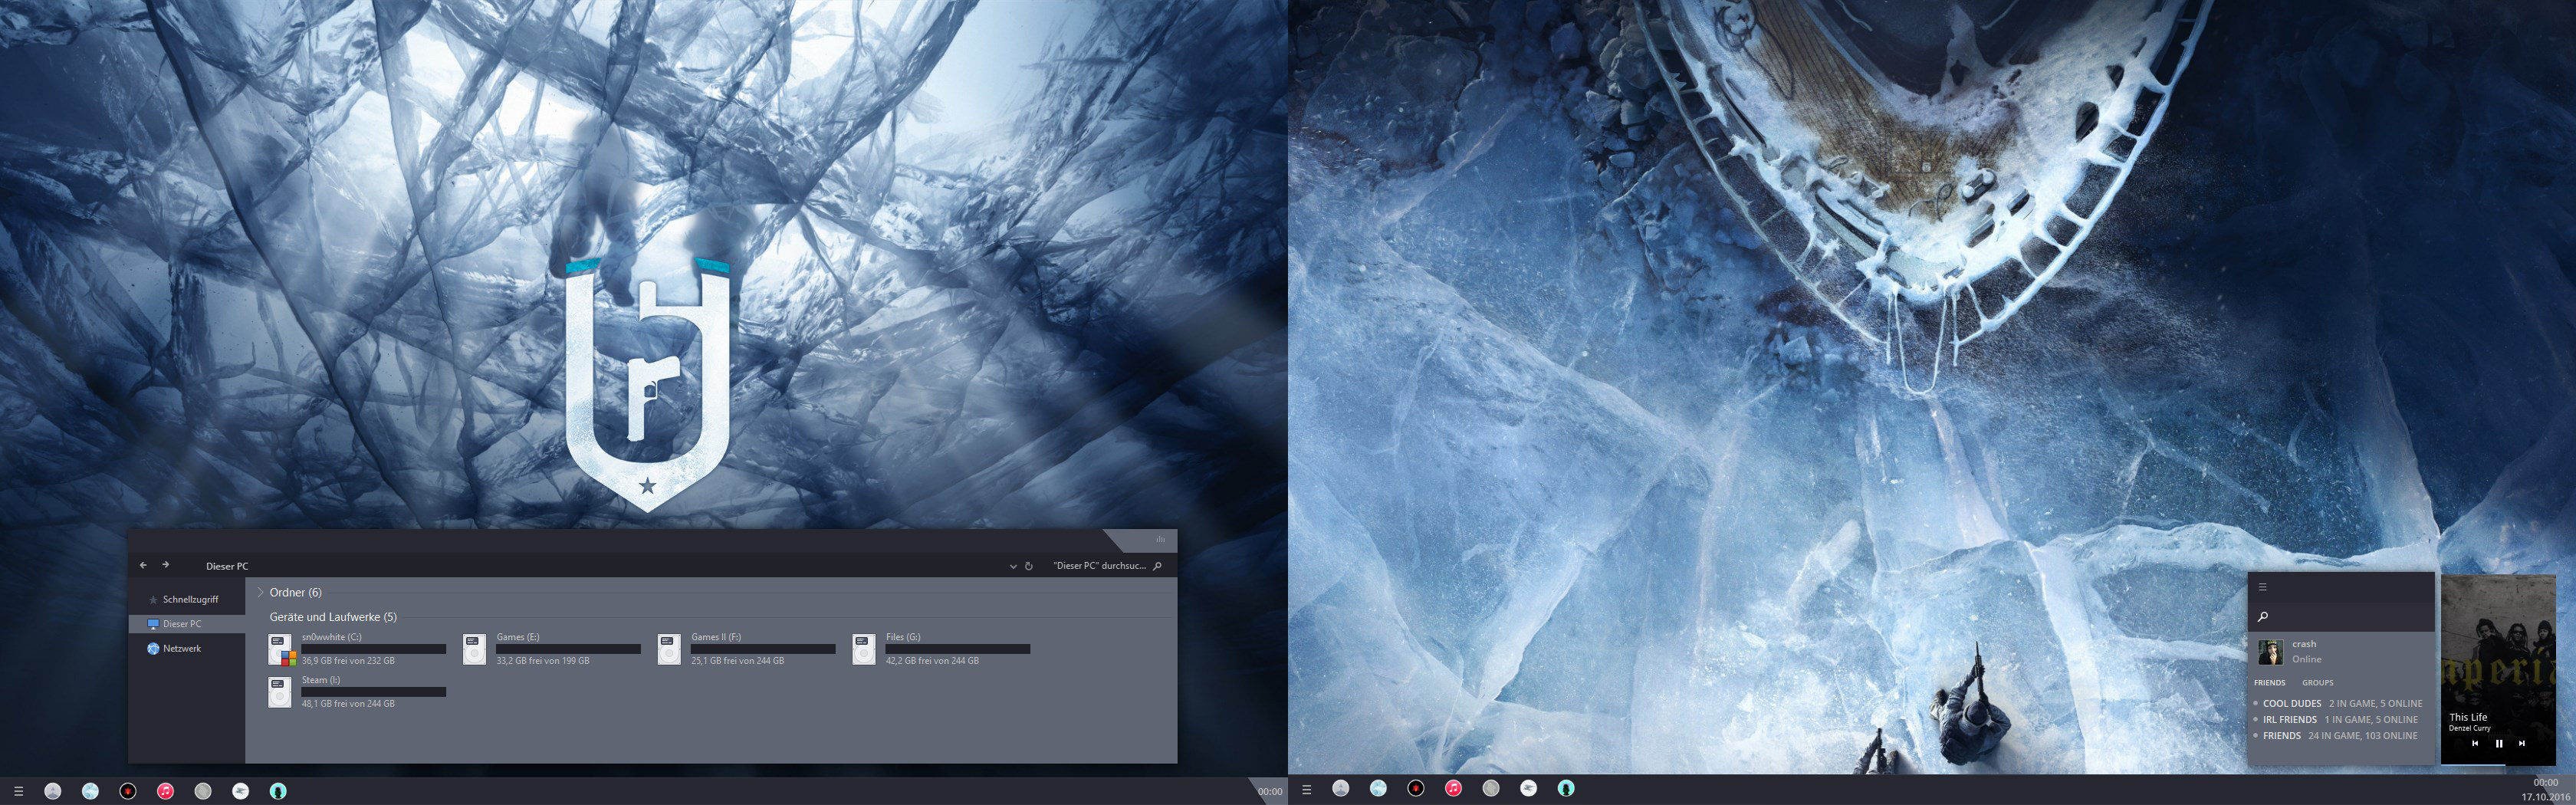Image resolution: width=2576 pixels, height=805 pixels.
Task: Click the crash username
Action: pyautogui.click(x=2304, y=644)
